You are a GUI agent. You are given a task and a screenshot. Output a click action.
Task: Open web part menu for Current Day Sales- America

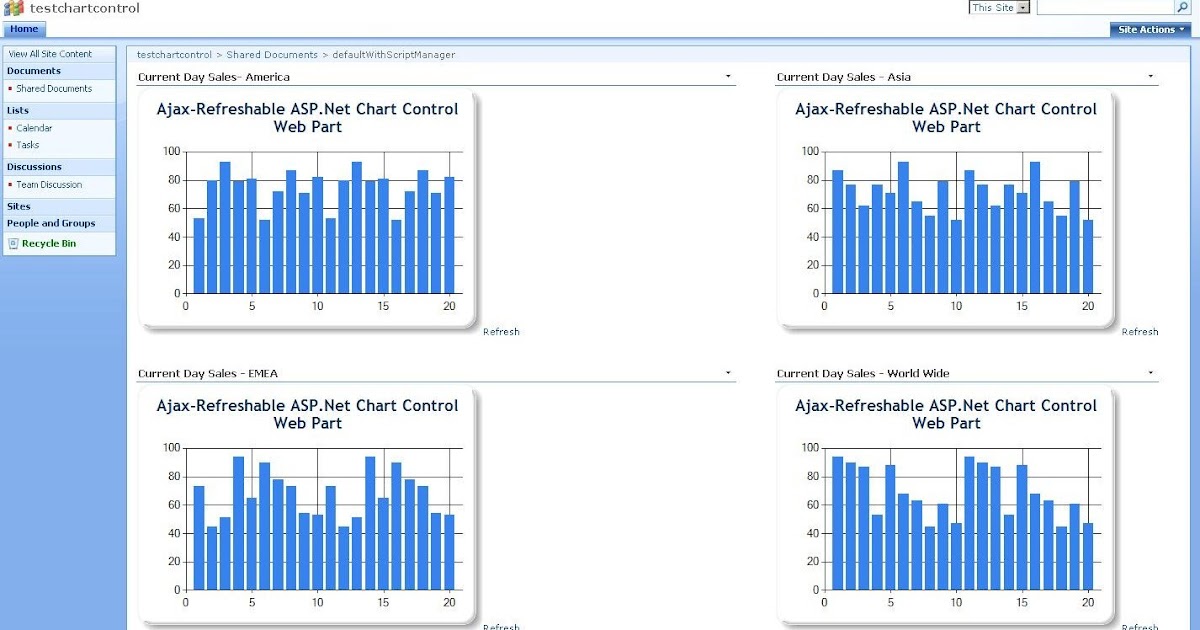click(727, 76)
